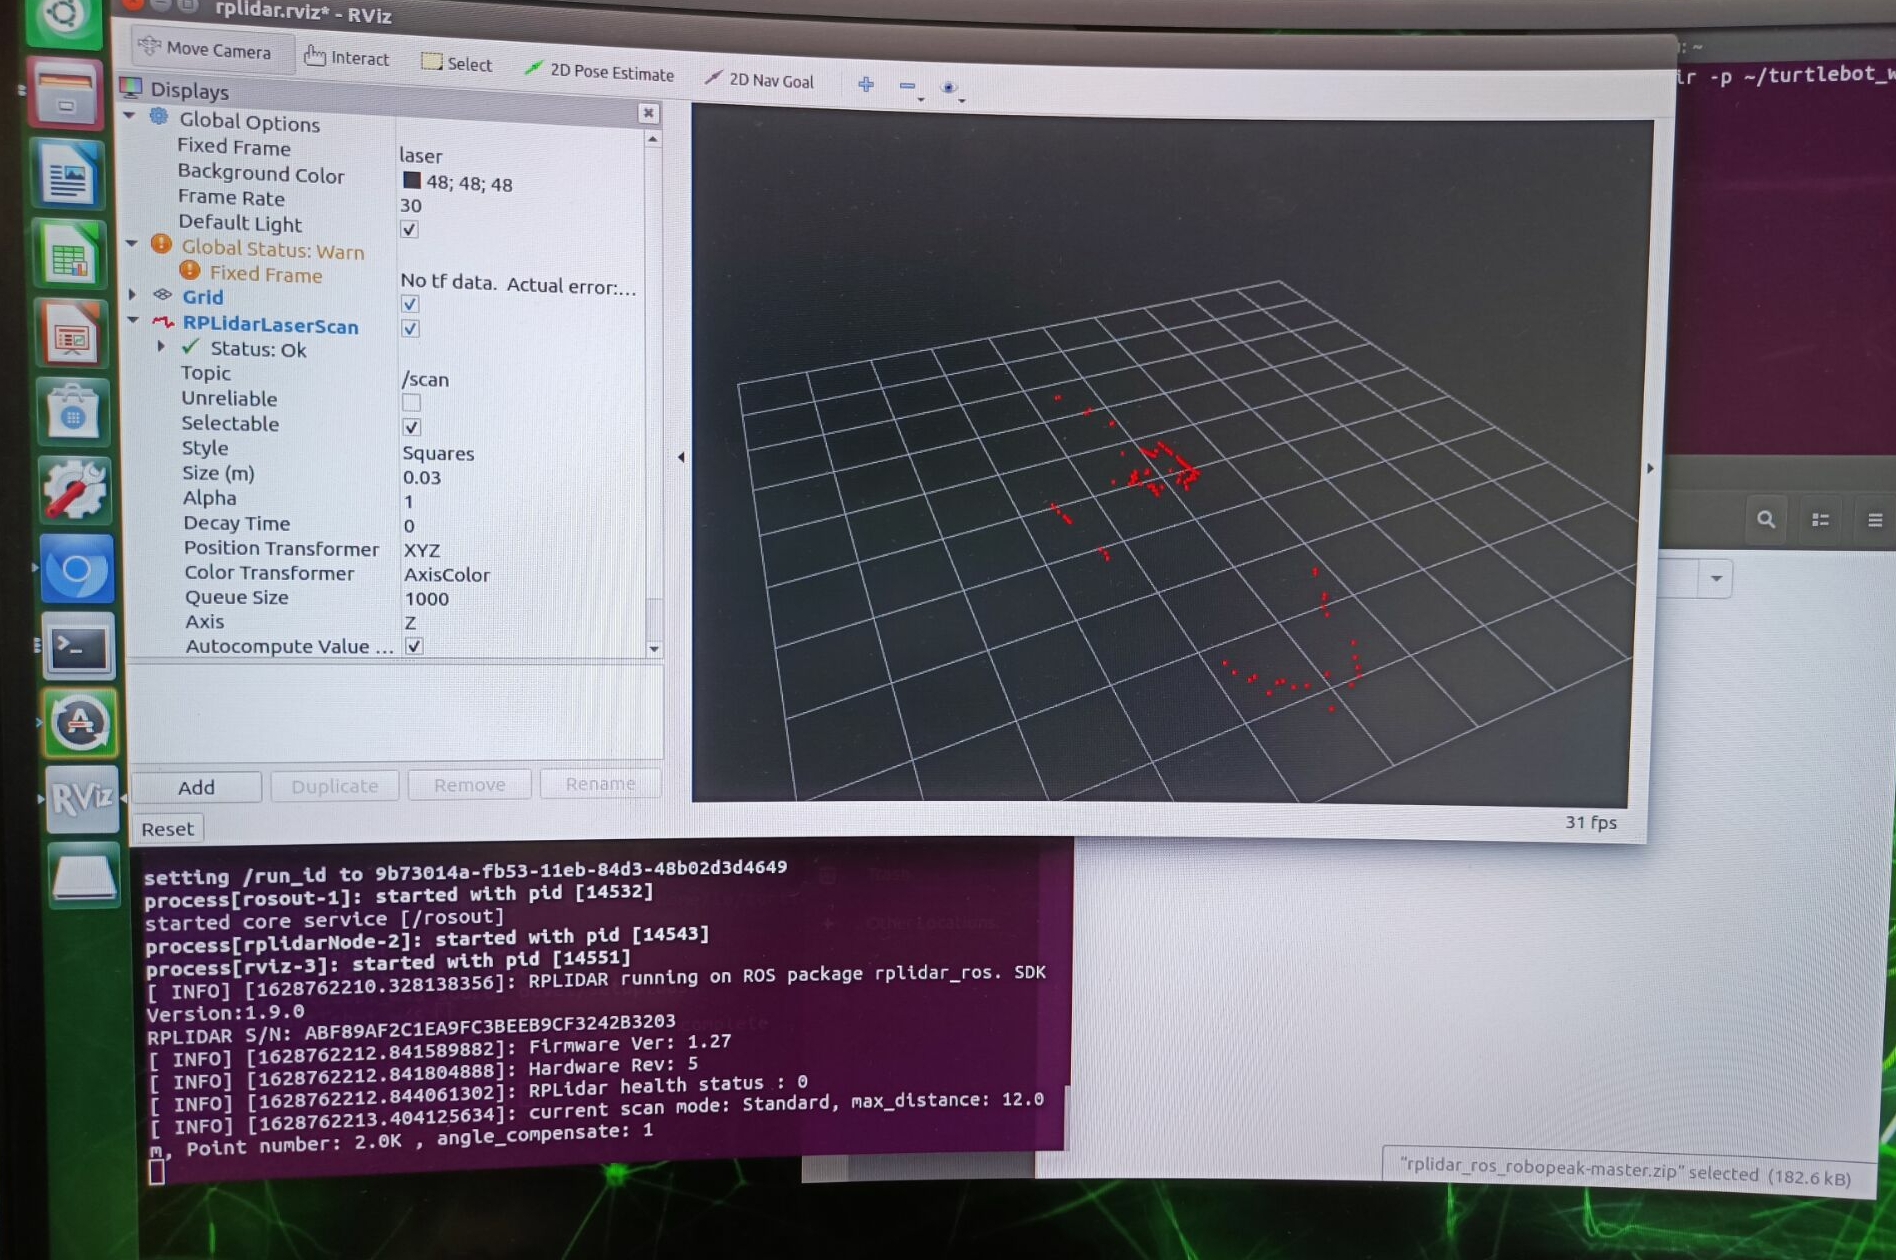Image resolution: width=1896 pixels, height=1260 pixels.
Task: Click the Duplicate button
Action: (335, 786)
